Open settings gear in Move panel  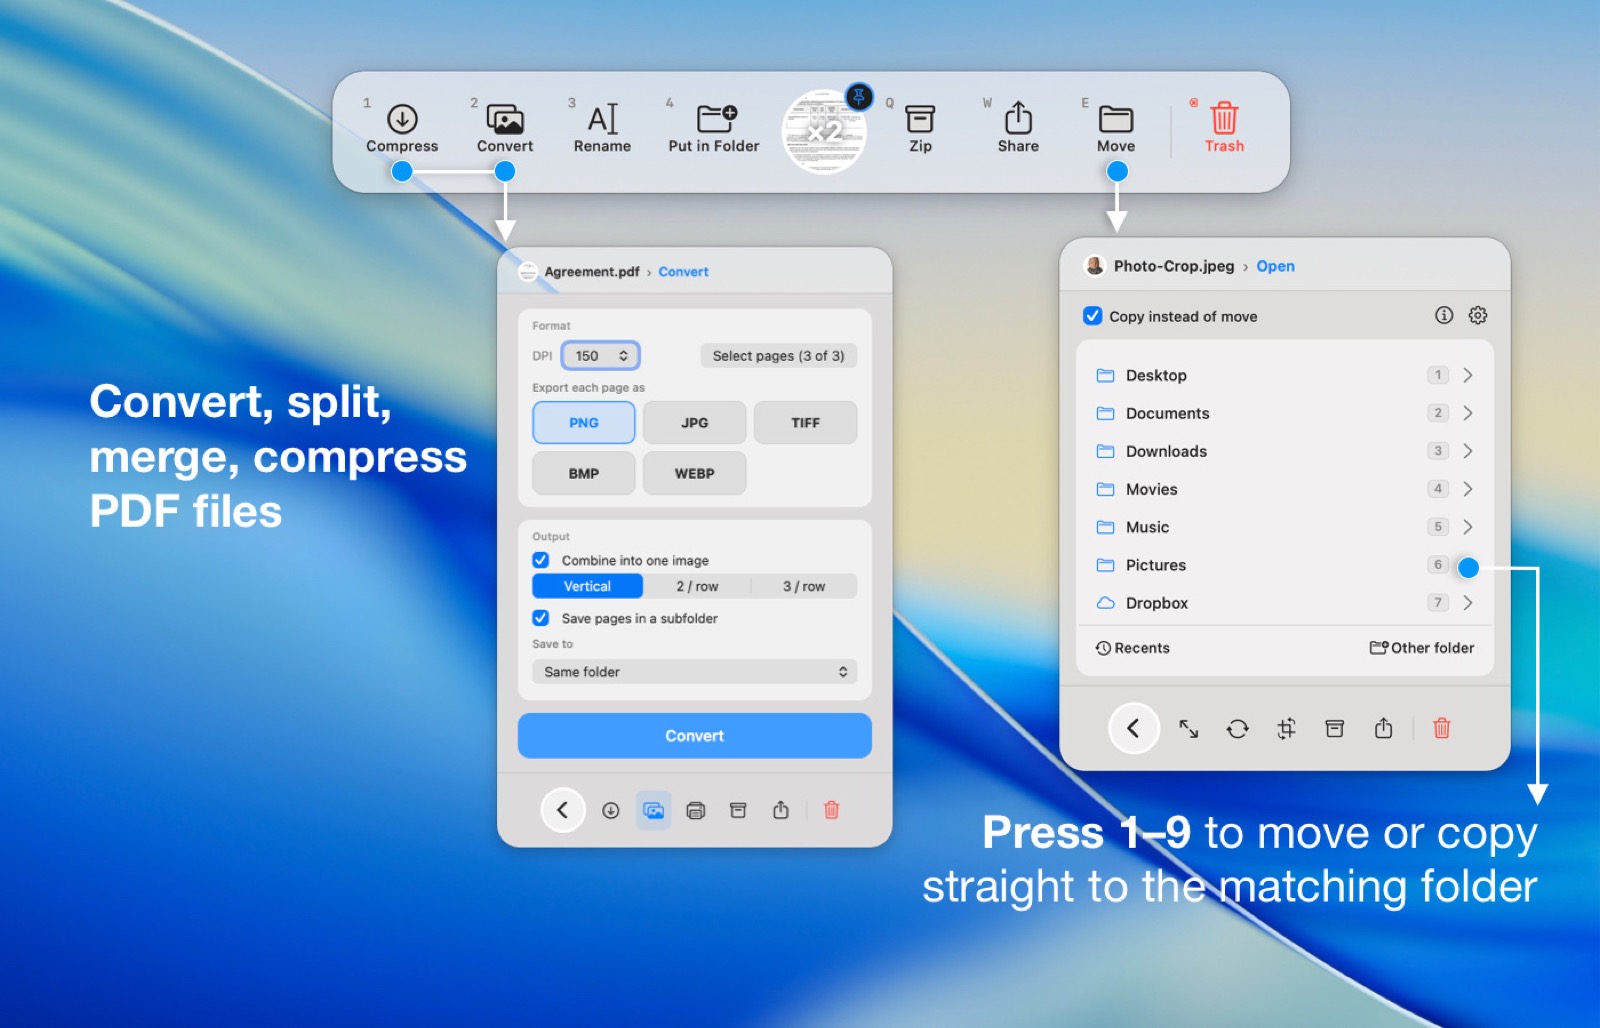click(x=1478, y=315)
